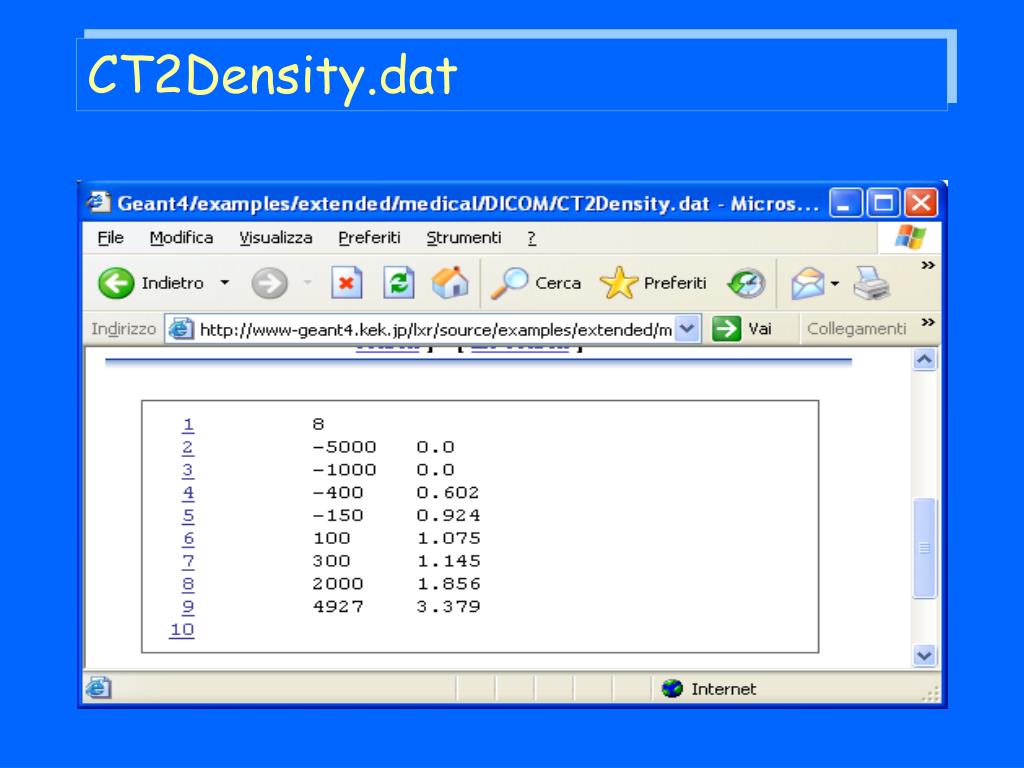Screen dimensions: 1024x768
Task: Click line number 6 link
Action: [188, 539]
